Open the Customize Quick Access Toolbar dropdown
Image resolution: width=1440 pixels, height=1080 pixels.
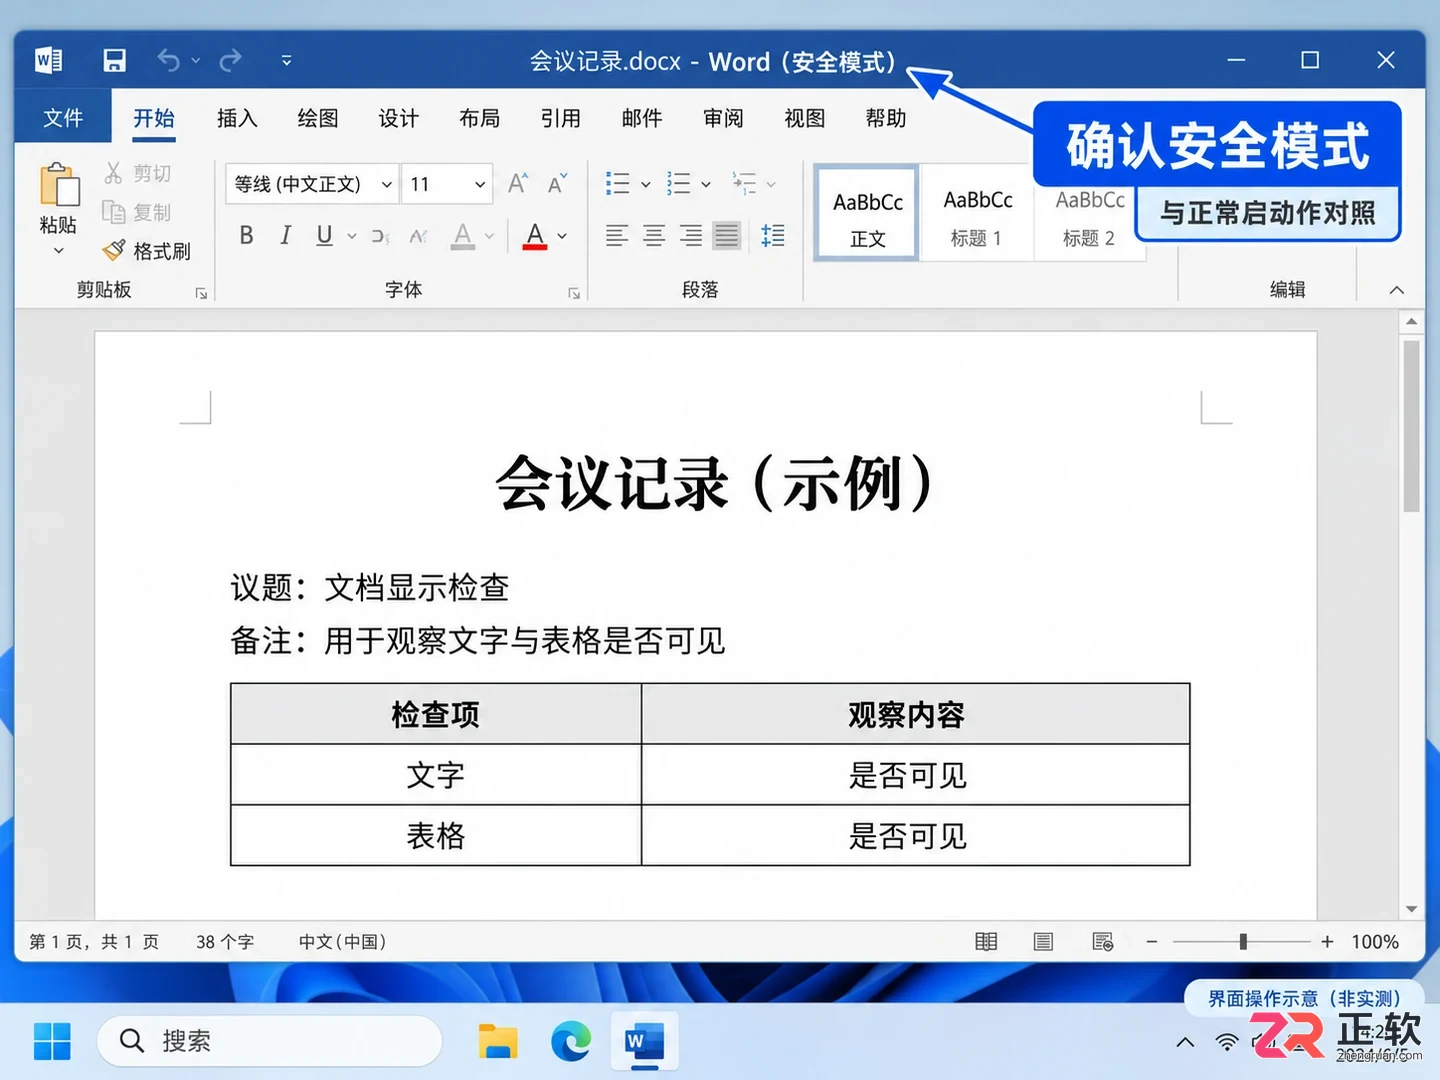point(287,61)
